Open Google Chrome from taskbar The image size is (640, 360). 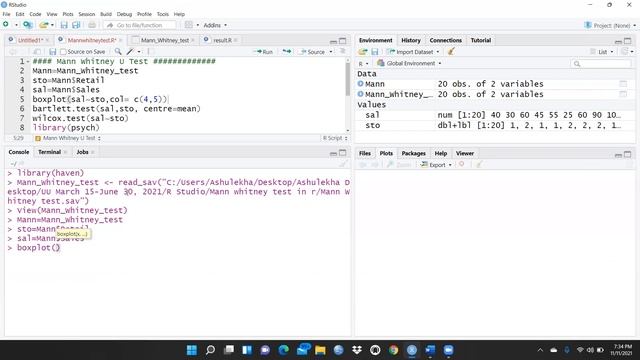click(x=393, y=350)
